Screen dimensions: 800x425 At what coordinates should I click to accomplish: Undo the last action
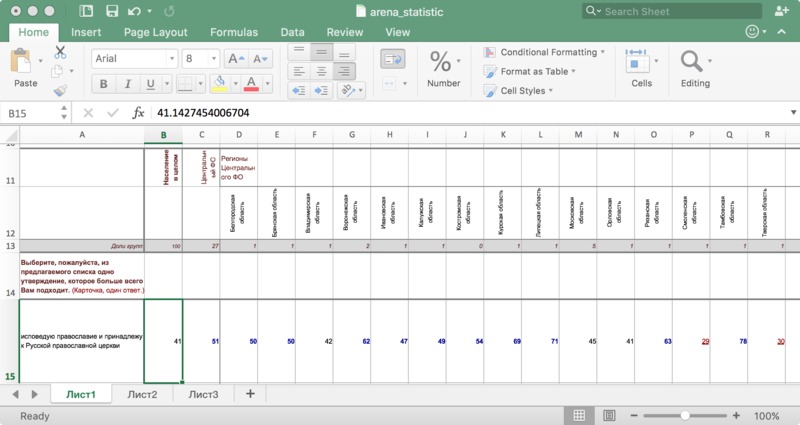(134, 11)
